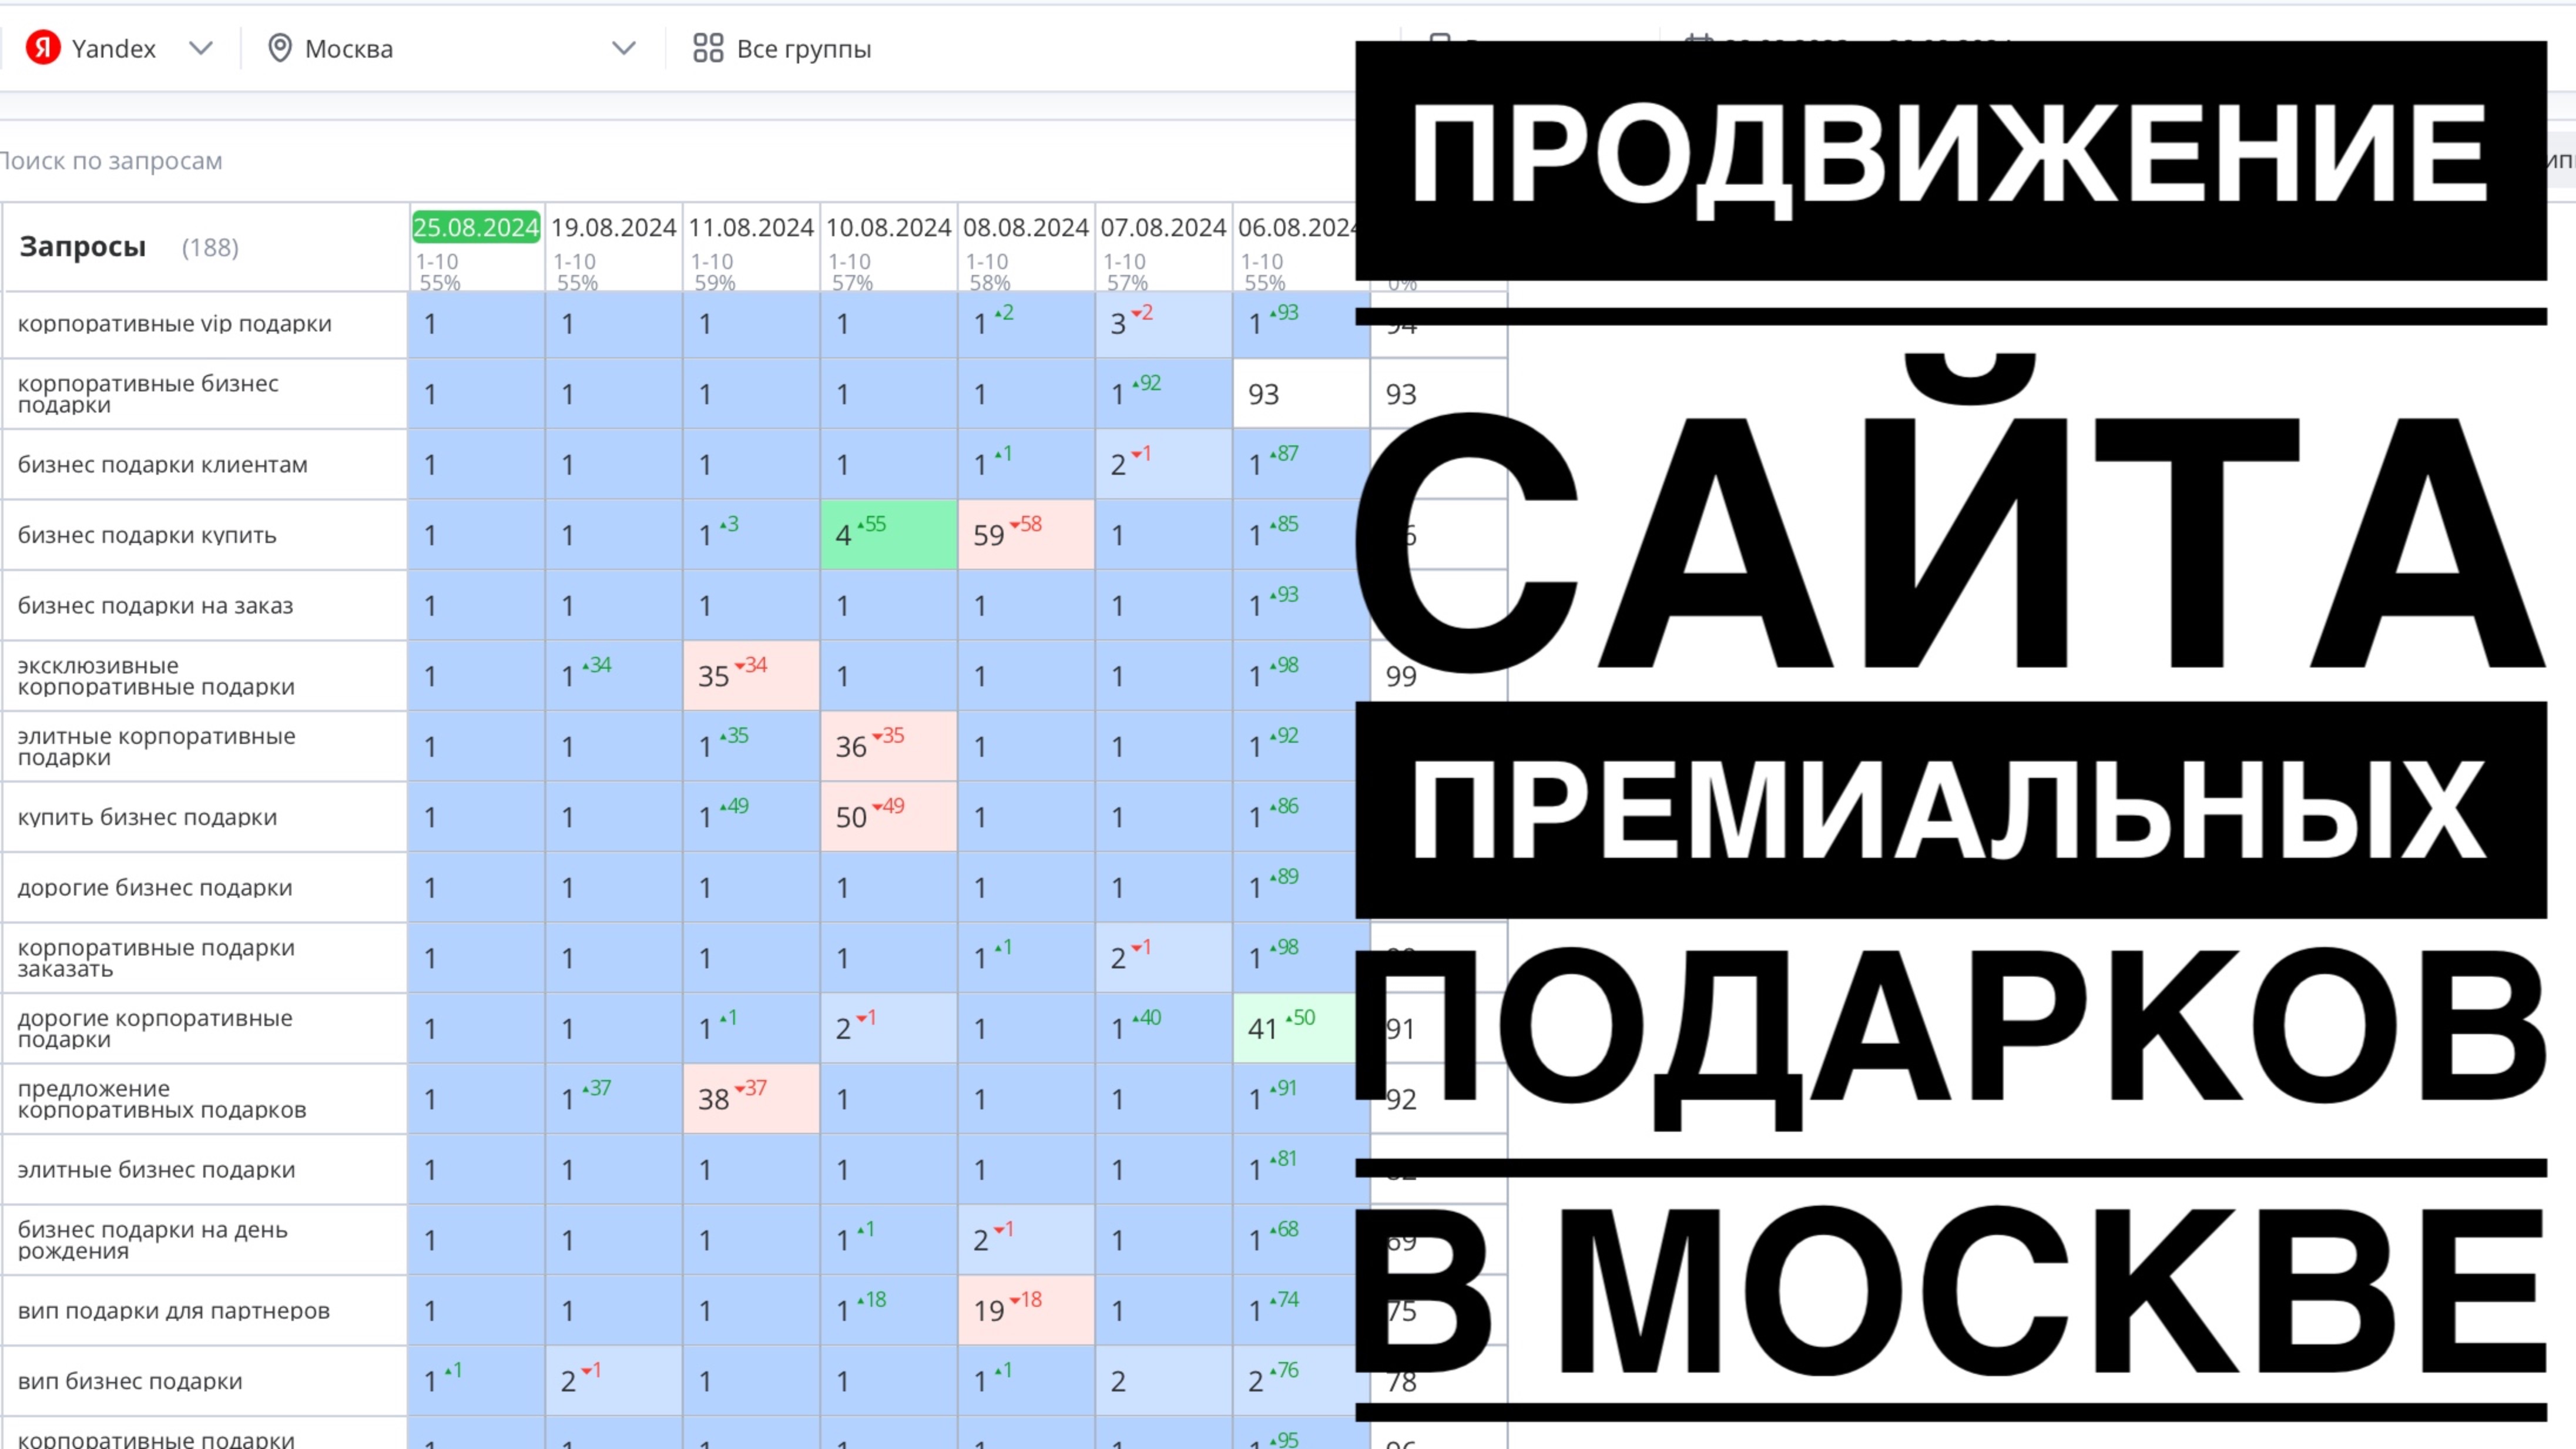
Task: Click query дорогие корпоративные подарки
Action: tap(155, 1029)
